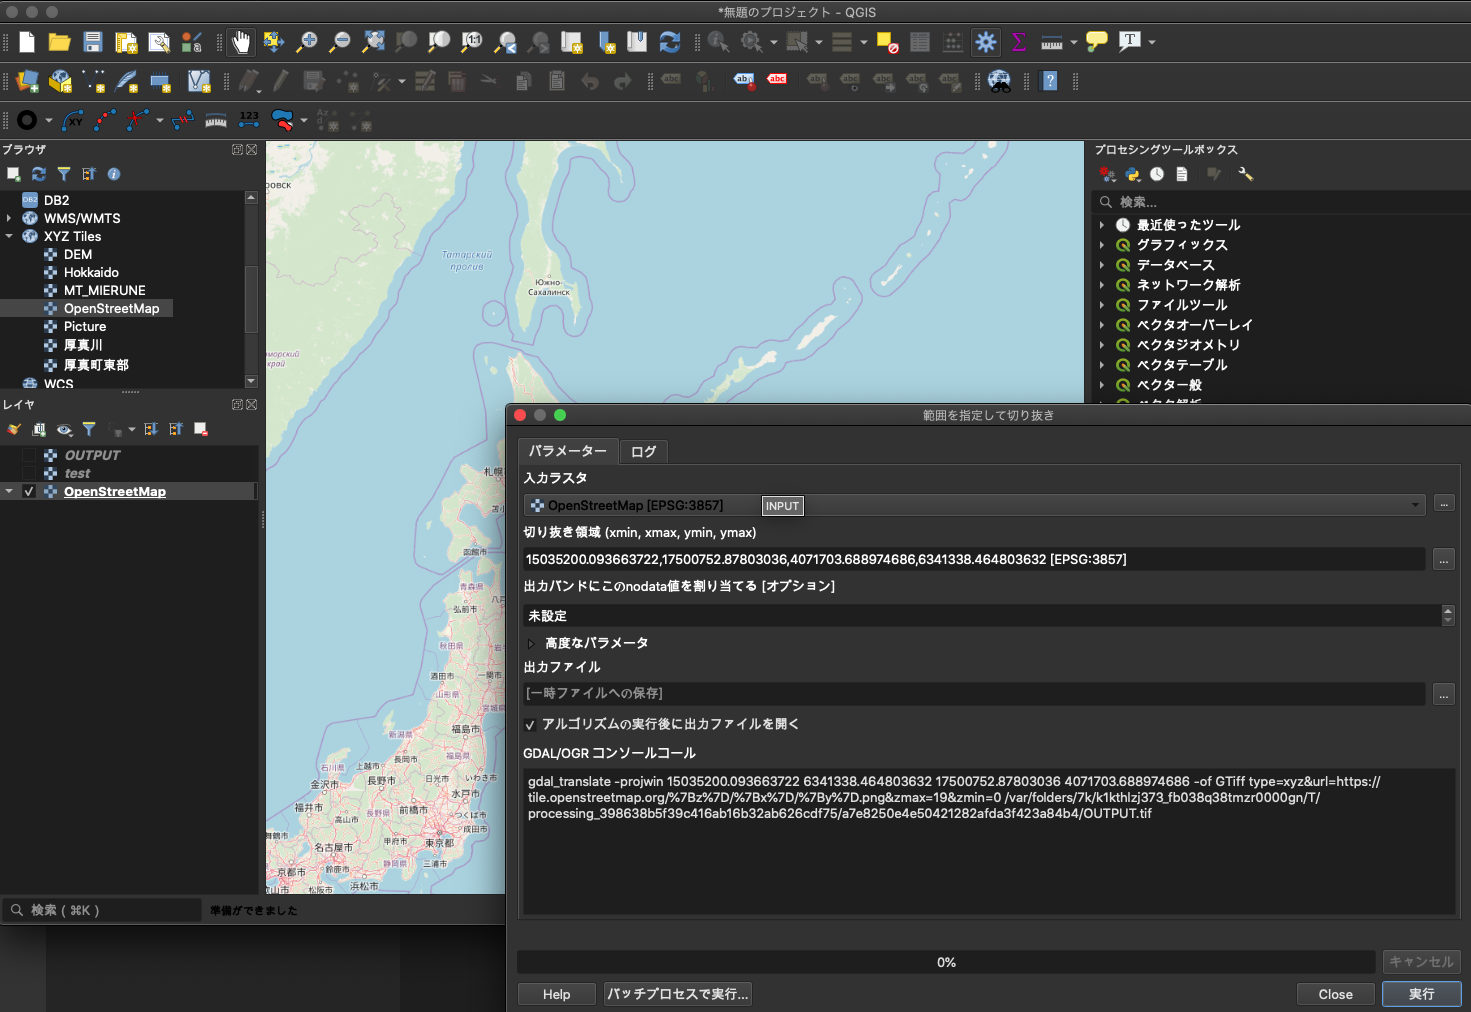Collapse OpenStreetMap layer in Layers panel
Viewport: 1471px width, 1012px height.
point(9,491)
